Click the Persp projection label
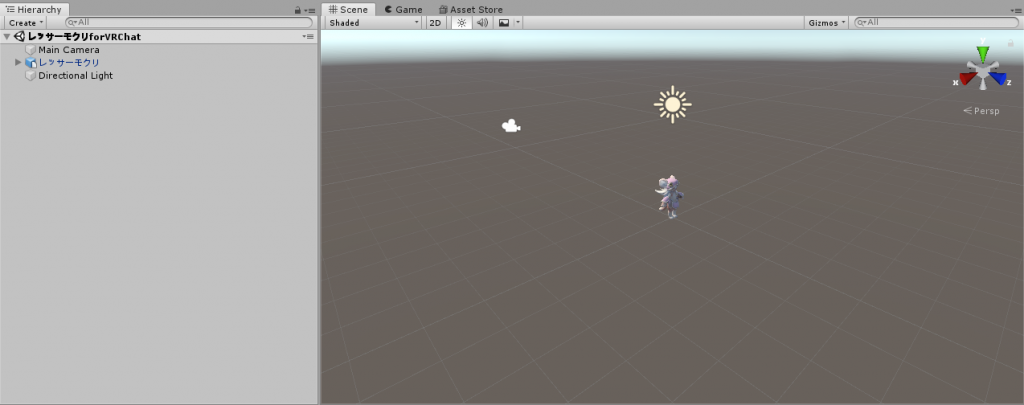1024x405 pixels. coord(983,111)
